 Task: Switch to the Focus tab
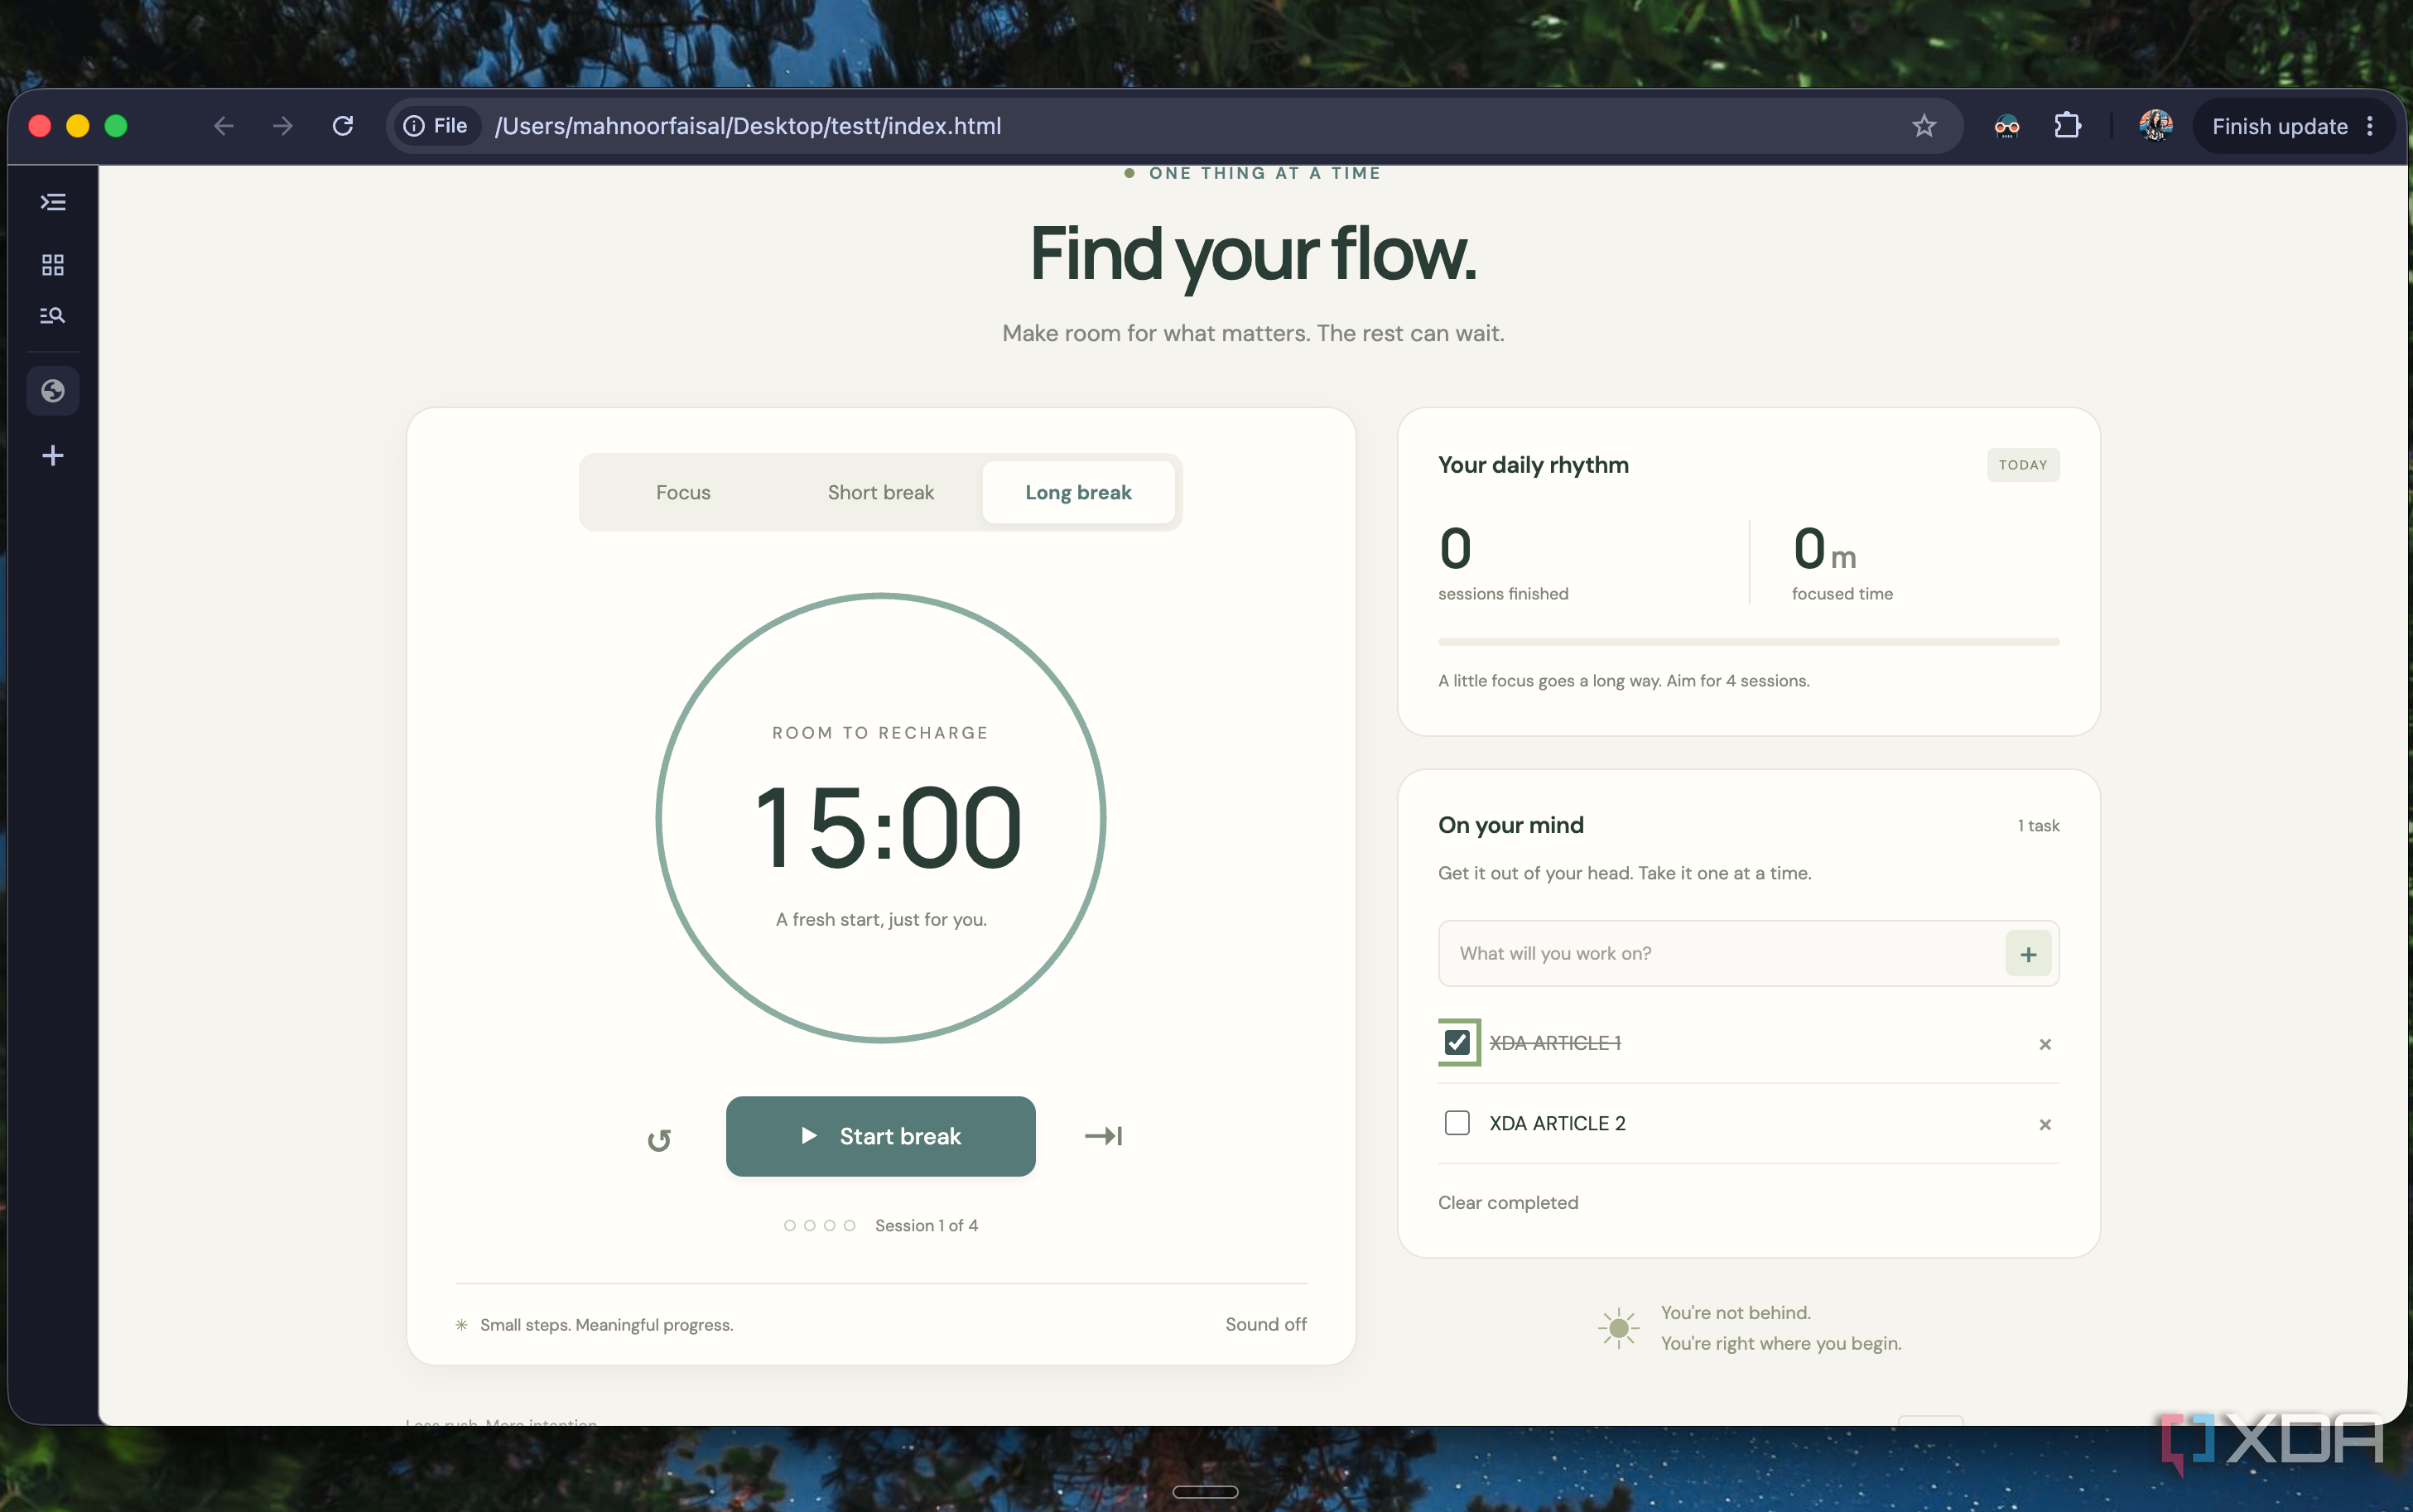[x=683, y=492]
